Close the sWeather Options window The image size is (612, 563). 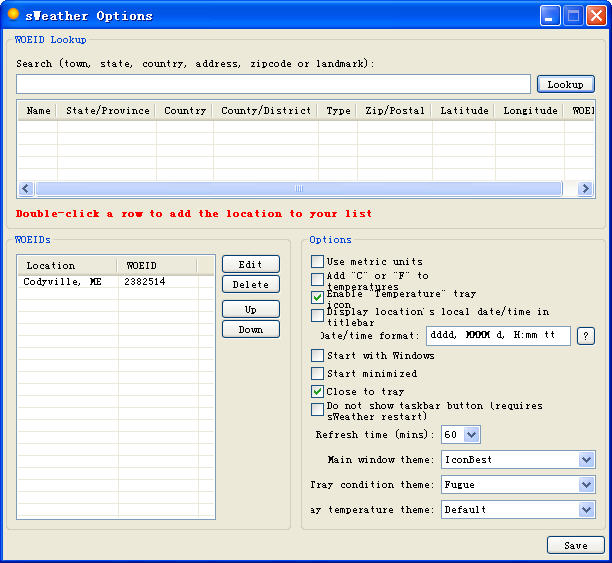(596, 16)
